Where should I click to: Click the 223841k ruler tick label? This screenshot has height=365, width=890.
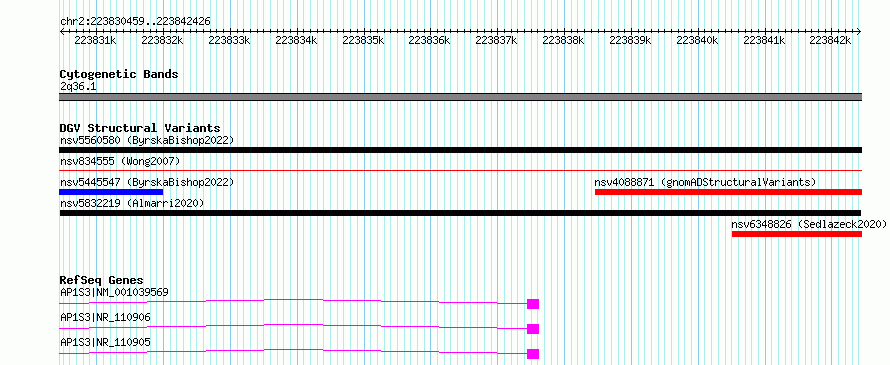point(765,40)
